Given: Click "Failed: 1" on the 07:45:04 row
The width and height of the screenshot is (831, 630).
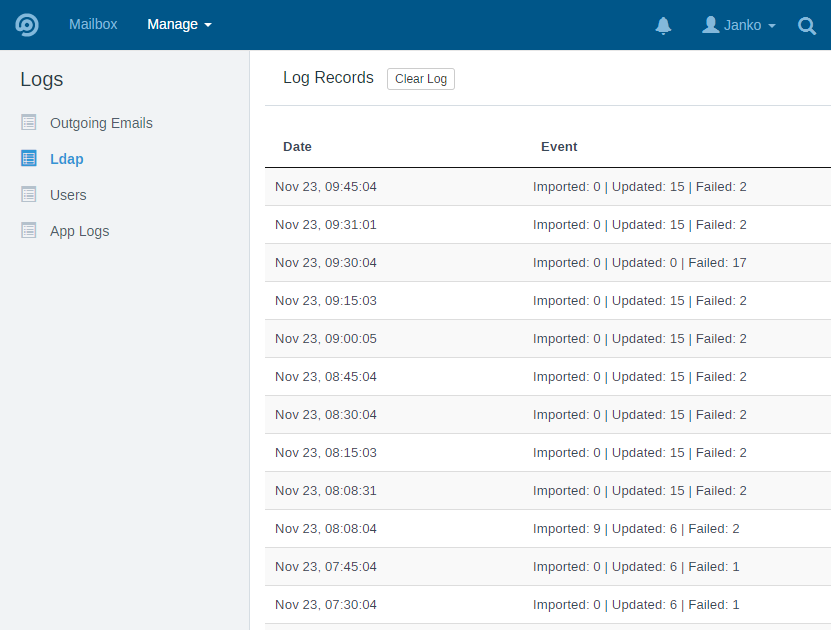Looking at the screenshot, I should pyautogui.click(x=715, y=566).
